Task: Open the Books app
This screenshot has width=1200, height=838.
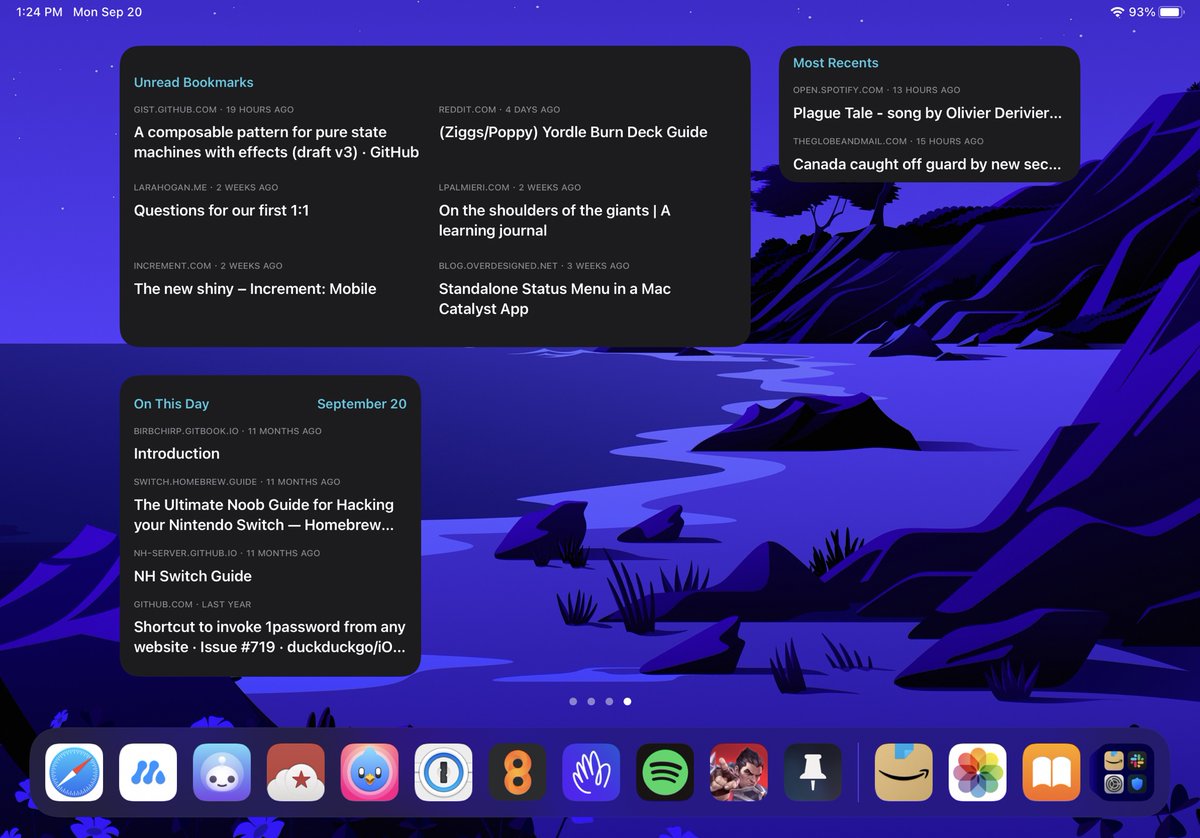Action: (x=1052, y=772)
